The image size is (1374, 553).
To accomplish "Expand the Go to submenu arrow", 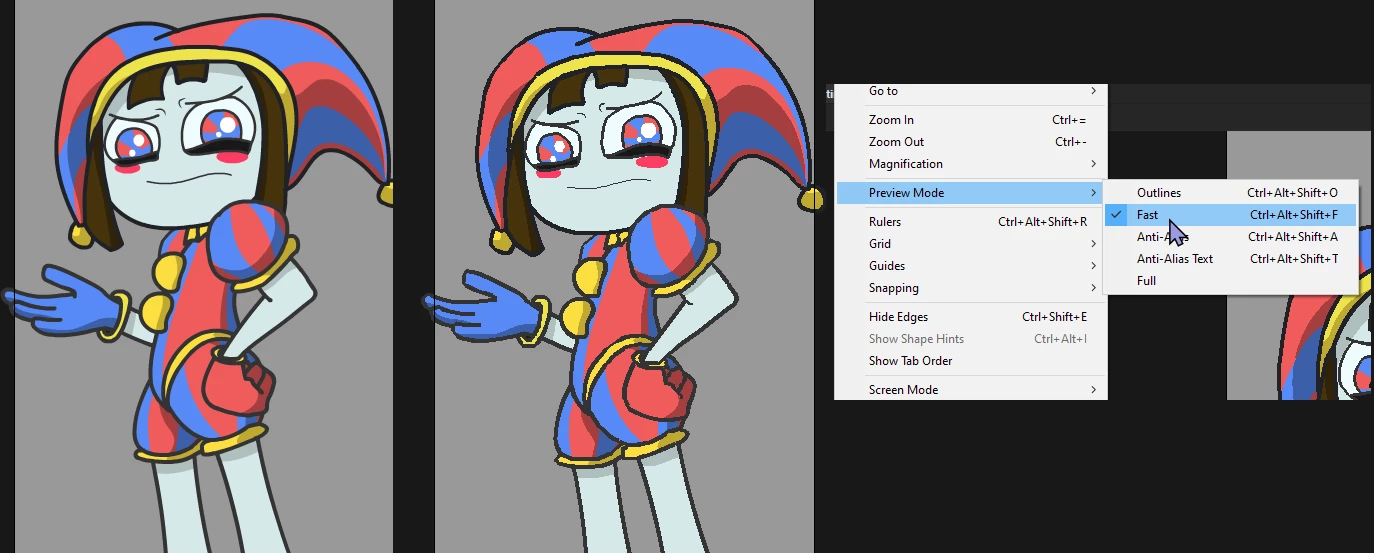I will point(1093,91).
